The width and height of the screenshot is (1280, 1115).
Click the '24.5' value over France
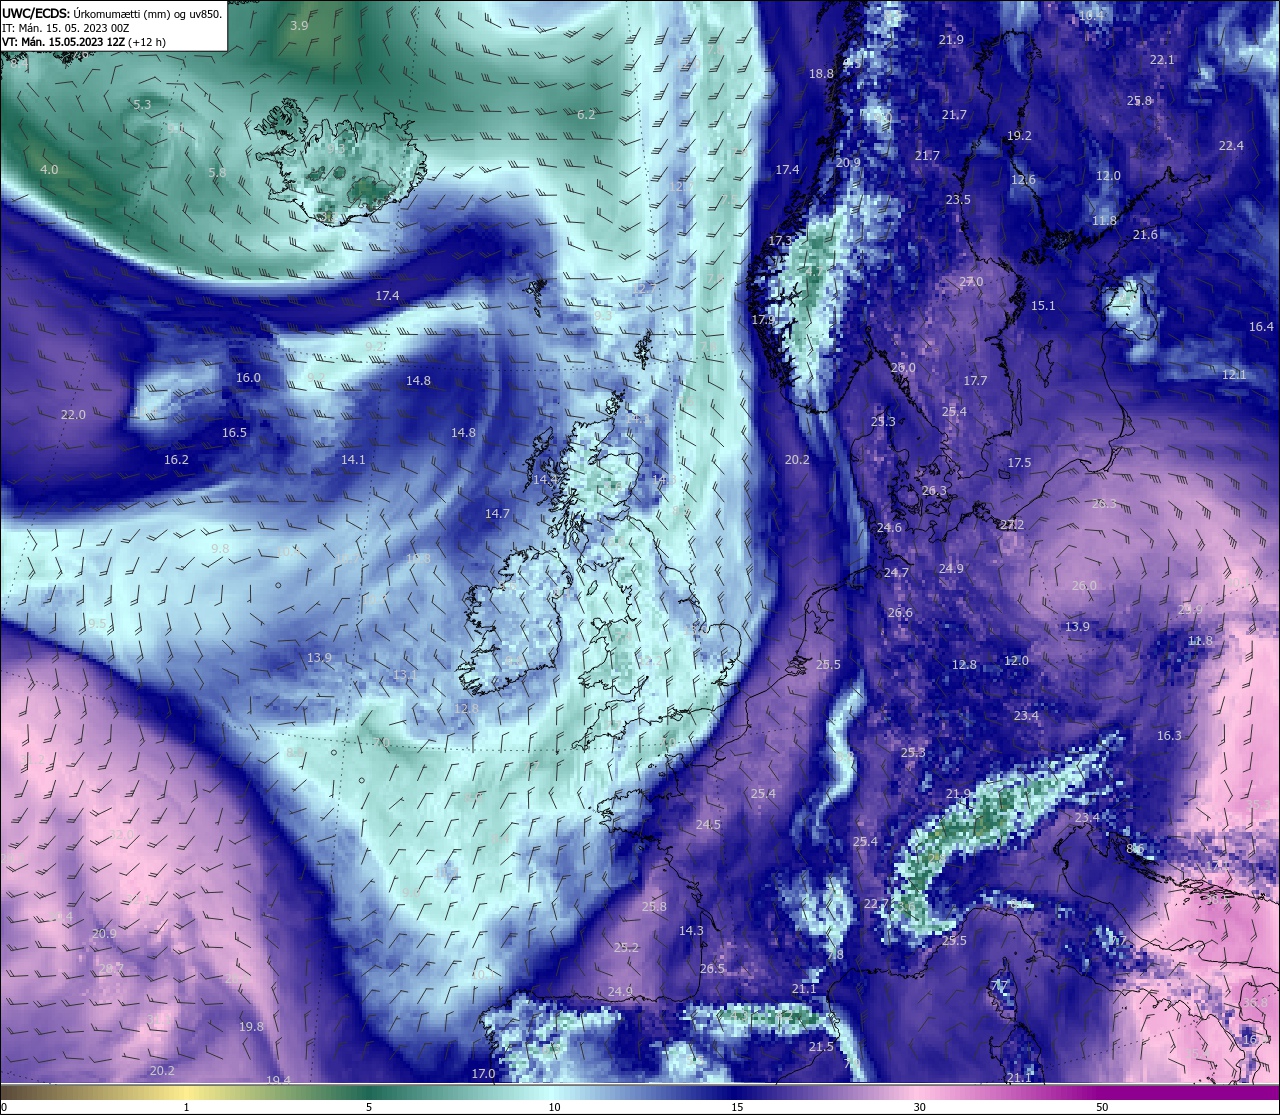click(x=708, y=825)
